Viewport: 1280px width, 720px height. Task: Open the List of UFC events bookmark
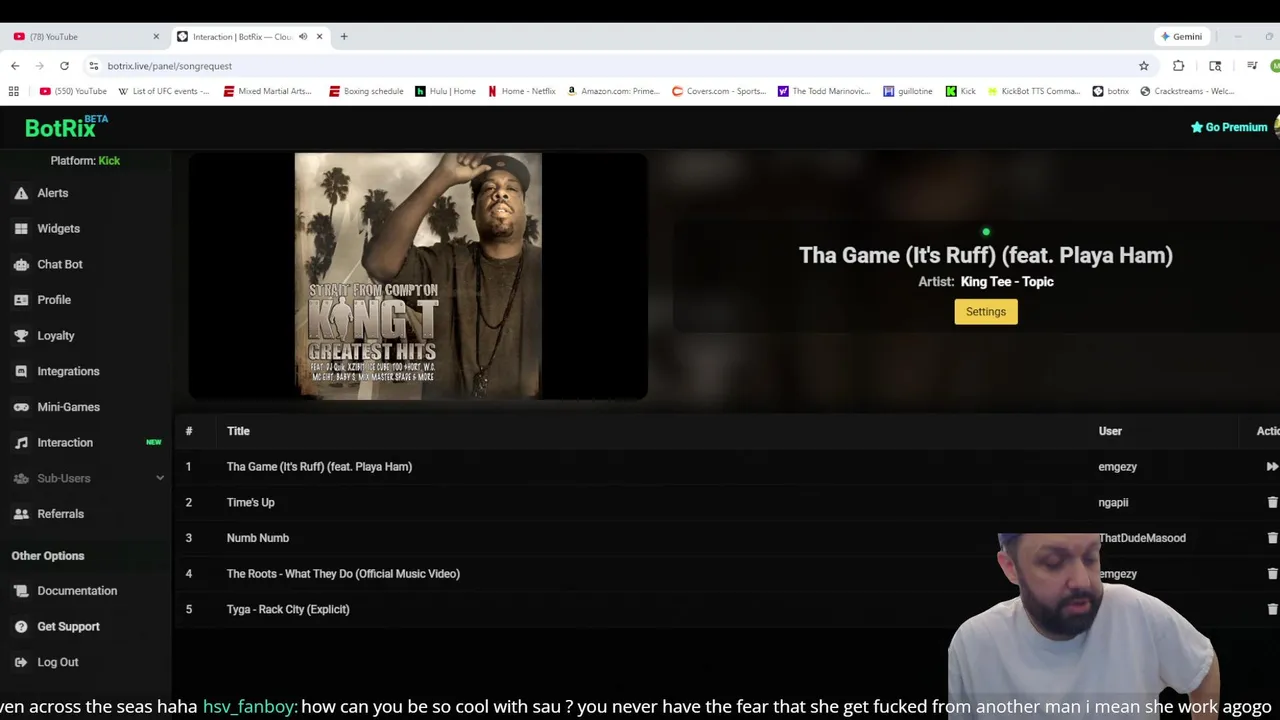pos(164,91)
